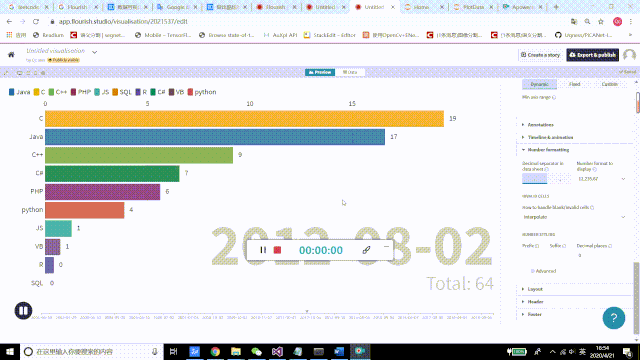Click the Create a story button
Screen dimensions: 640x360
pos(540,55)
